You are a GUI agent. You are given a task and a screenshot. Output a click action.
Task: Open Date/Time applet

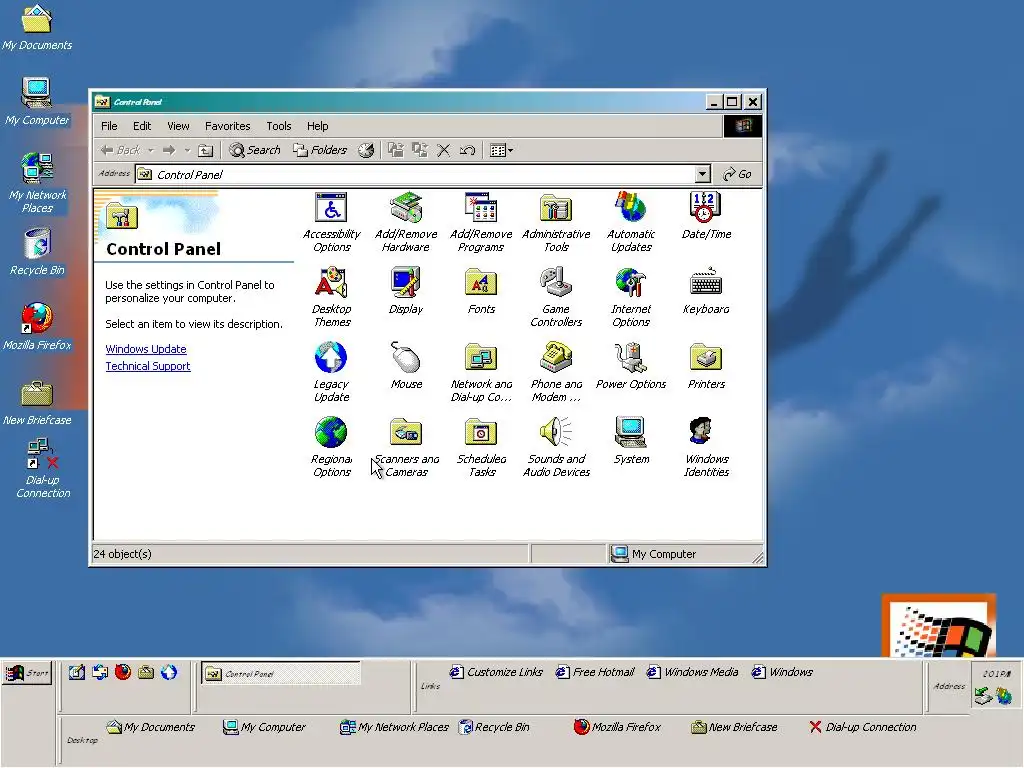706,216
